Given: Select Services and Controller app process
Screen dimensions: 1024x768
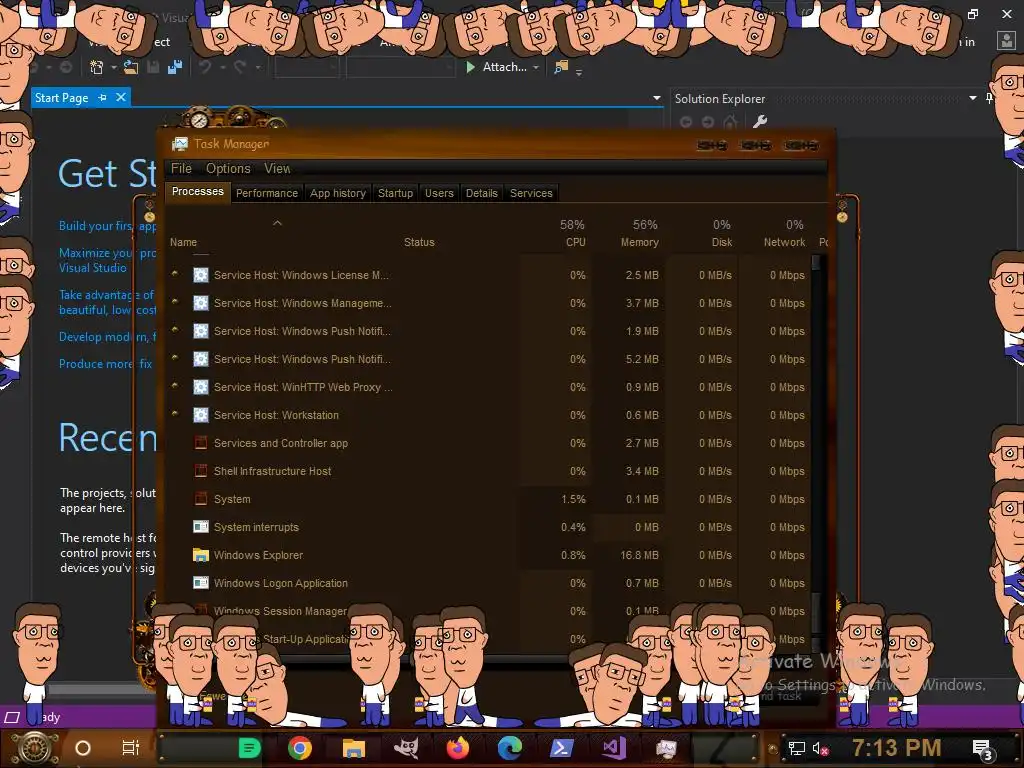Looking at the screenshot, I should click(x=488, y=443).
